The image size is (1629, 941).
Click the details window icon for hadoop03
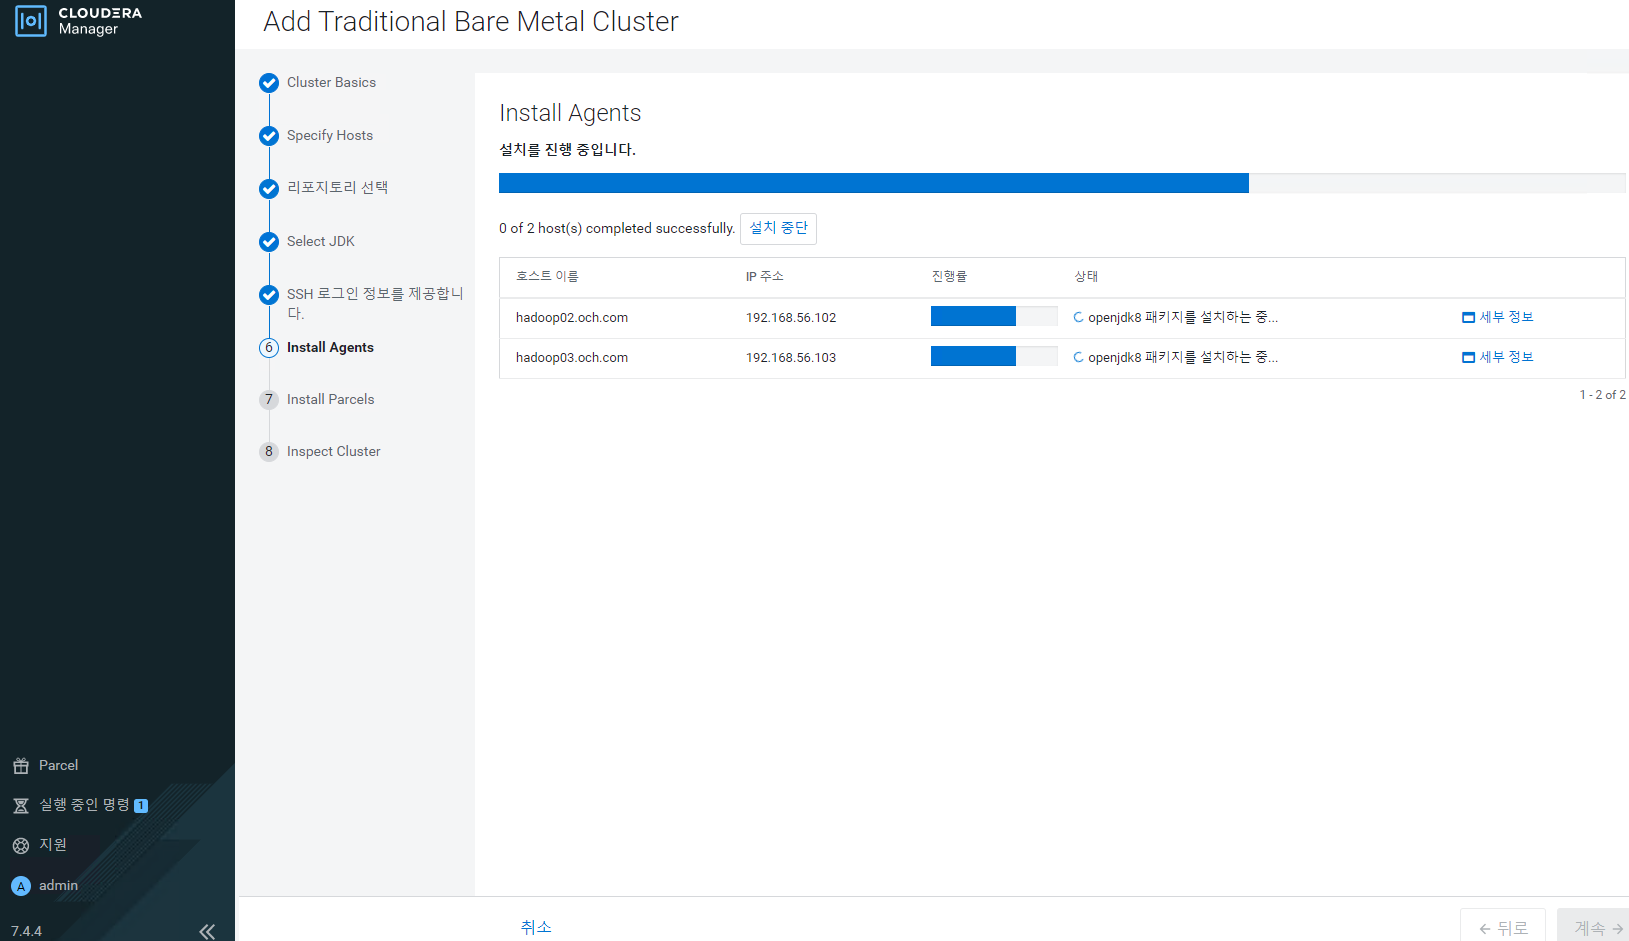pyautogui.click(x=1469, y=358)
